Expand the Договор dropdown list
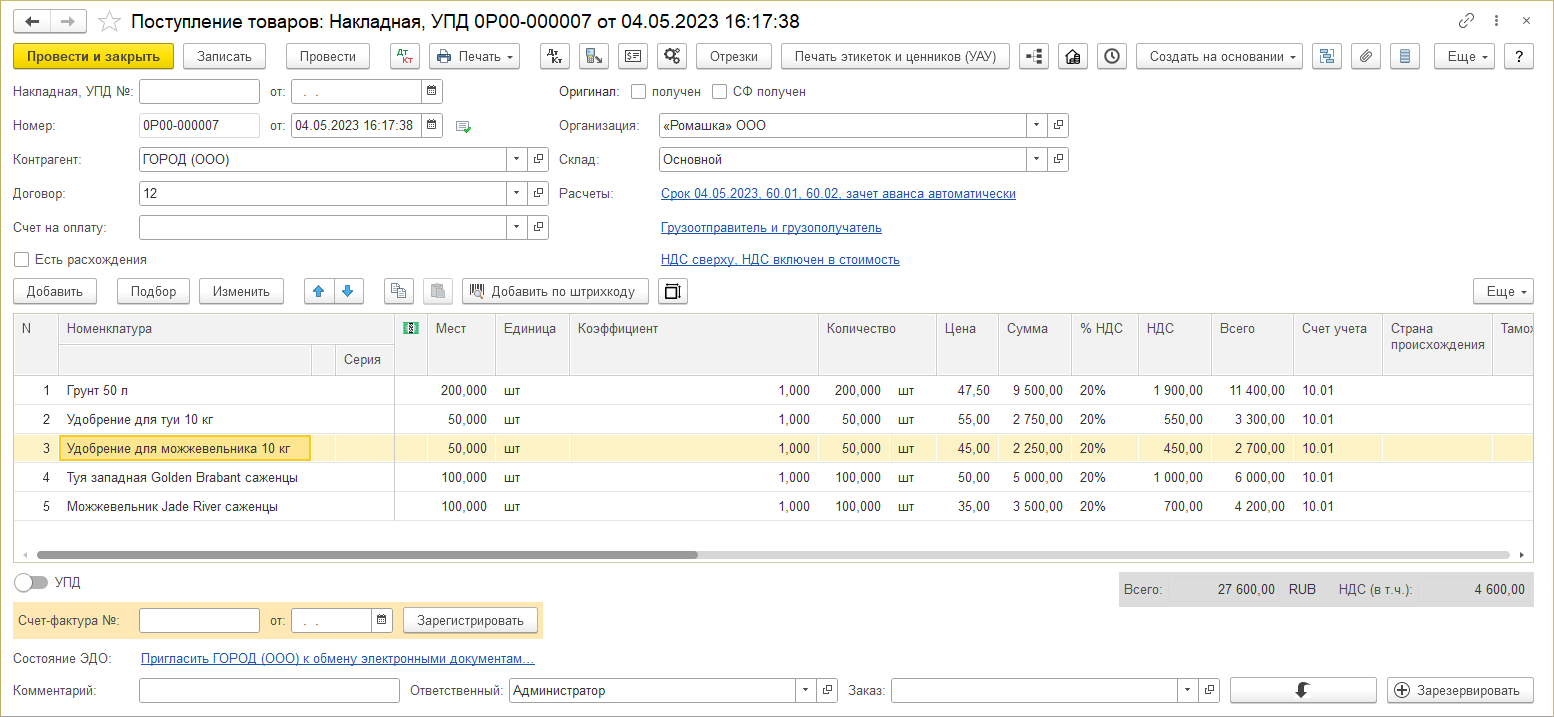Viewport: 1554px width, 717px height. pos(517,193)
